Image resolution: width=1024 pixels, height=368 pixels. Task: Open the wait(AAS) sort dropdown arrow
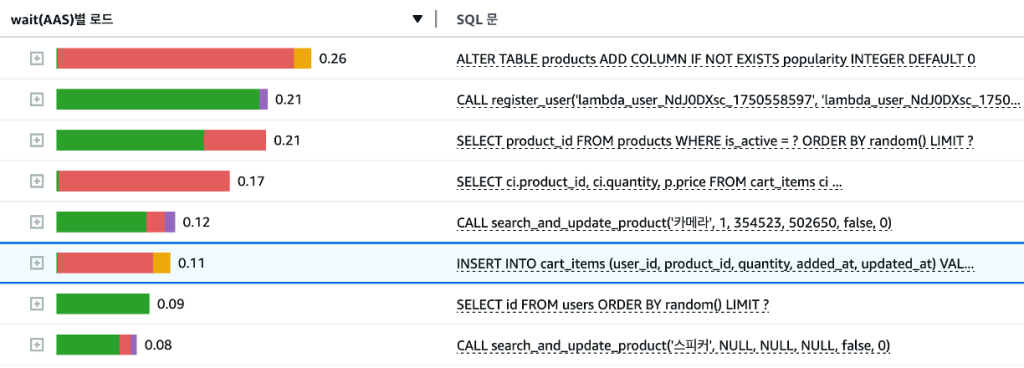[418, 19]
